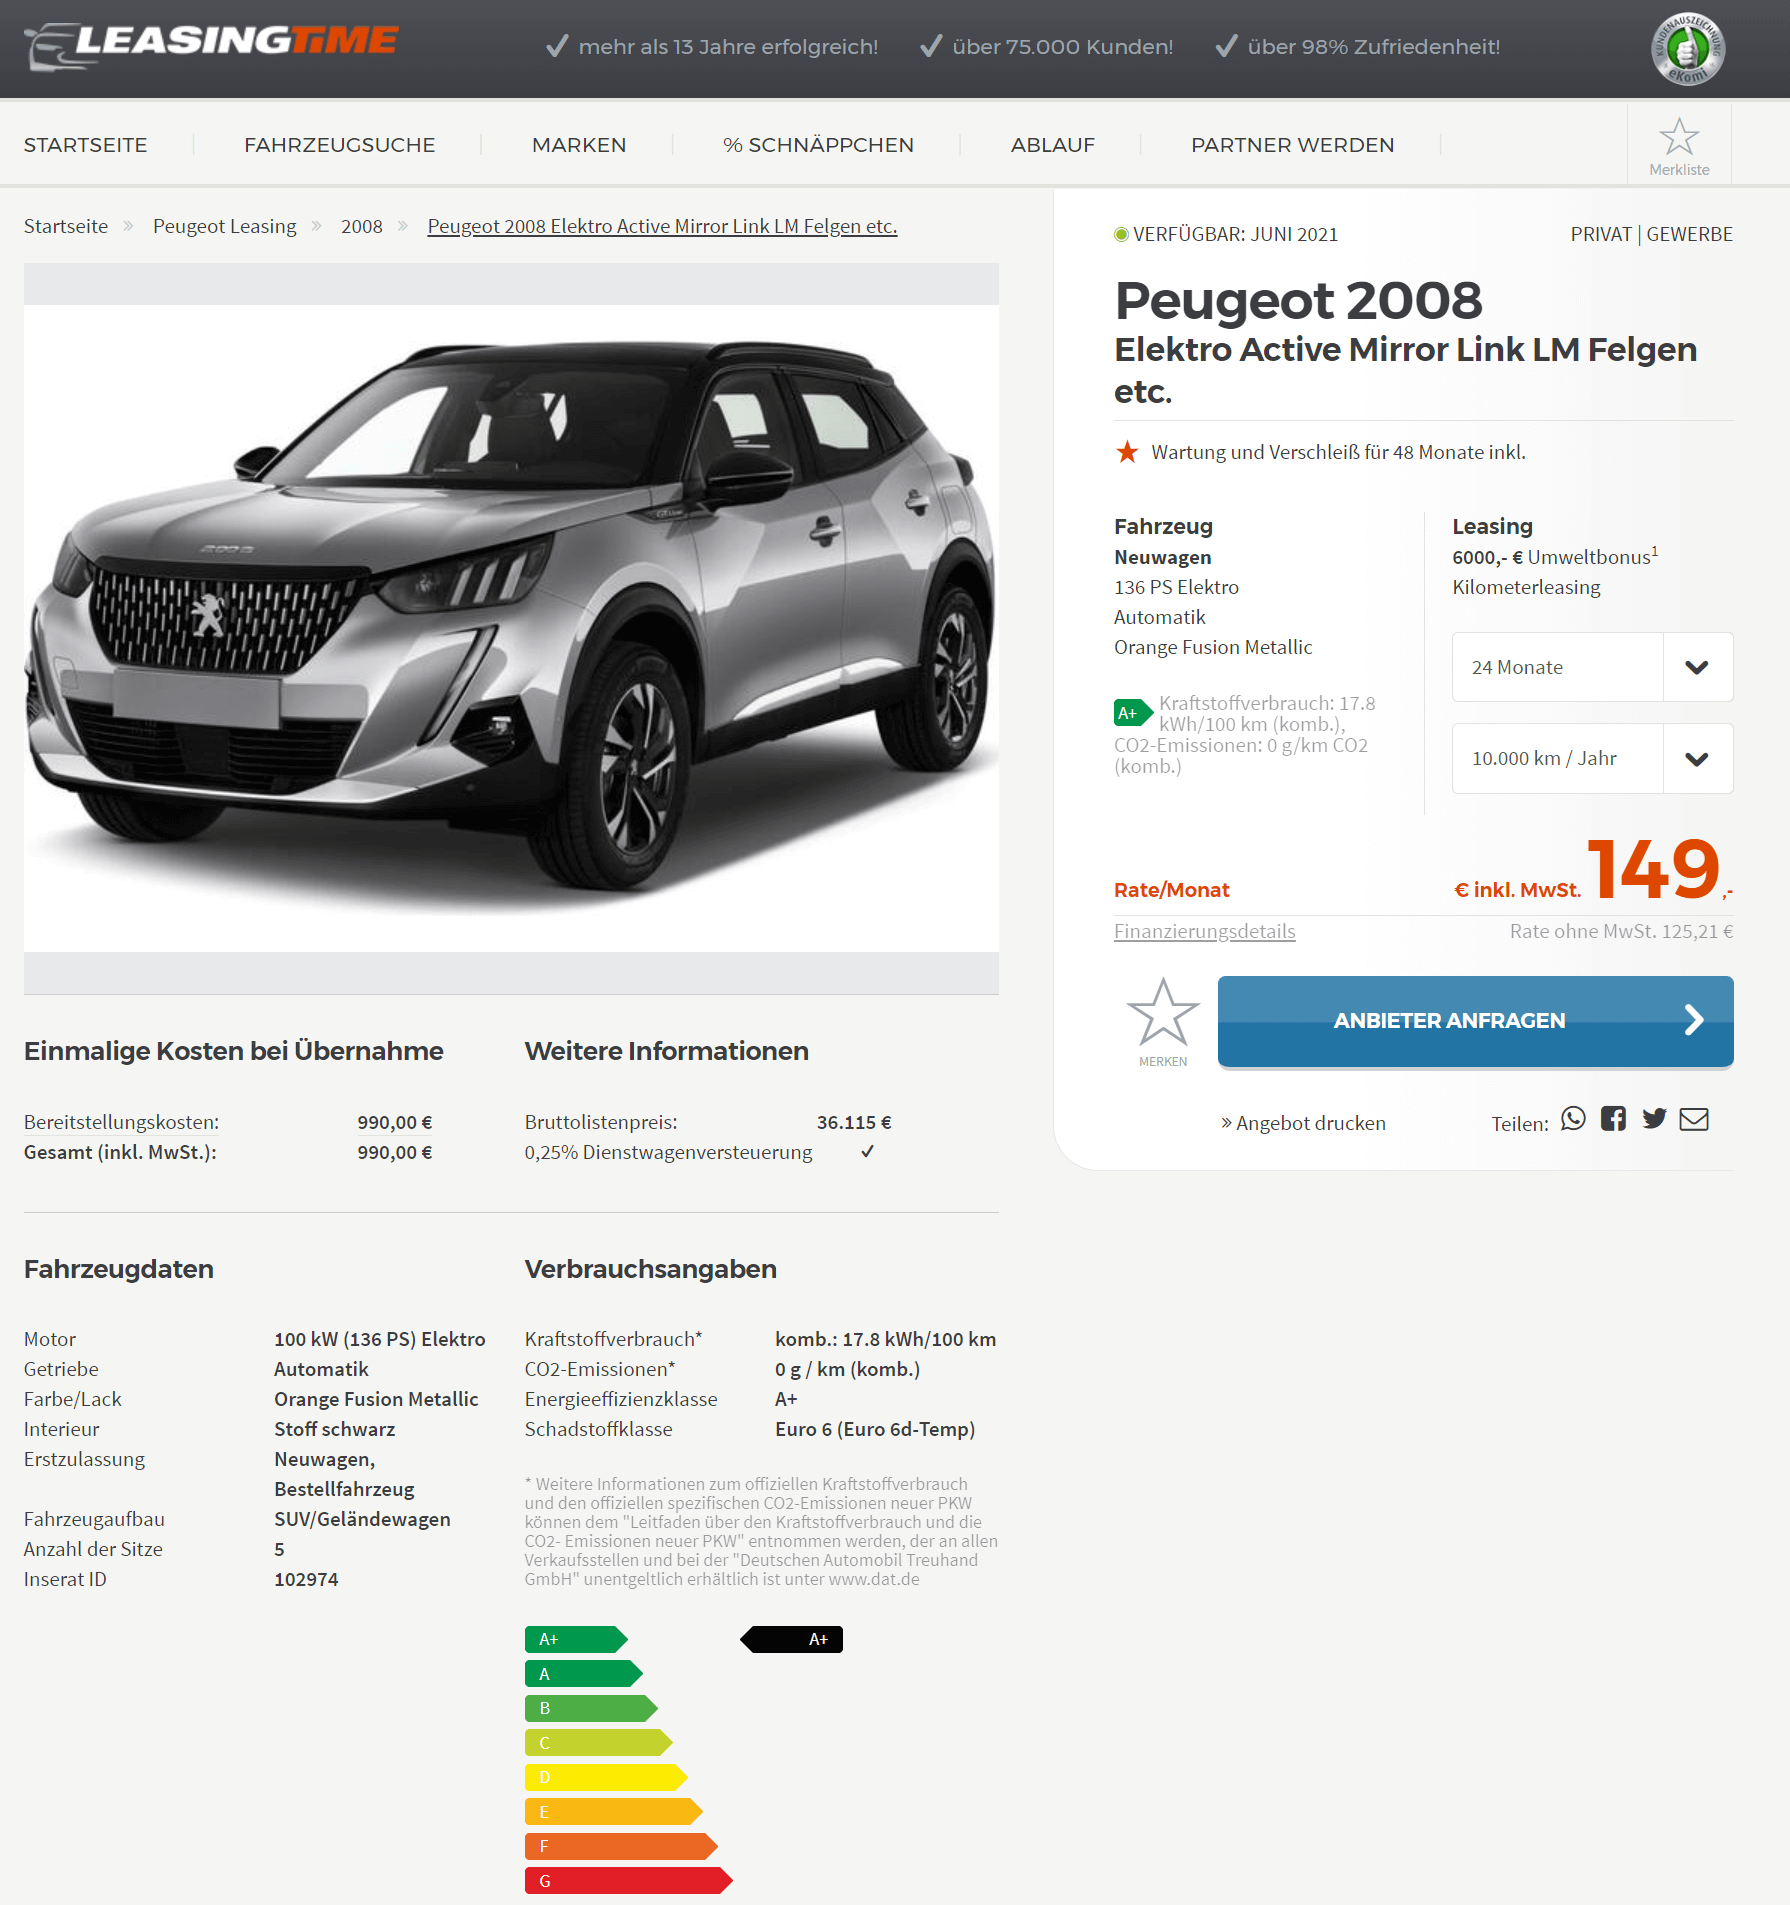Click Peugeot 2008 Elektro Active breadcrumb link
Screen dimensions: 1790x1905
pyautogui.click(x=662, y=226)
